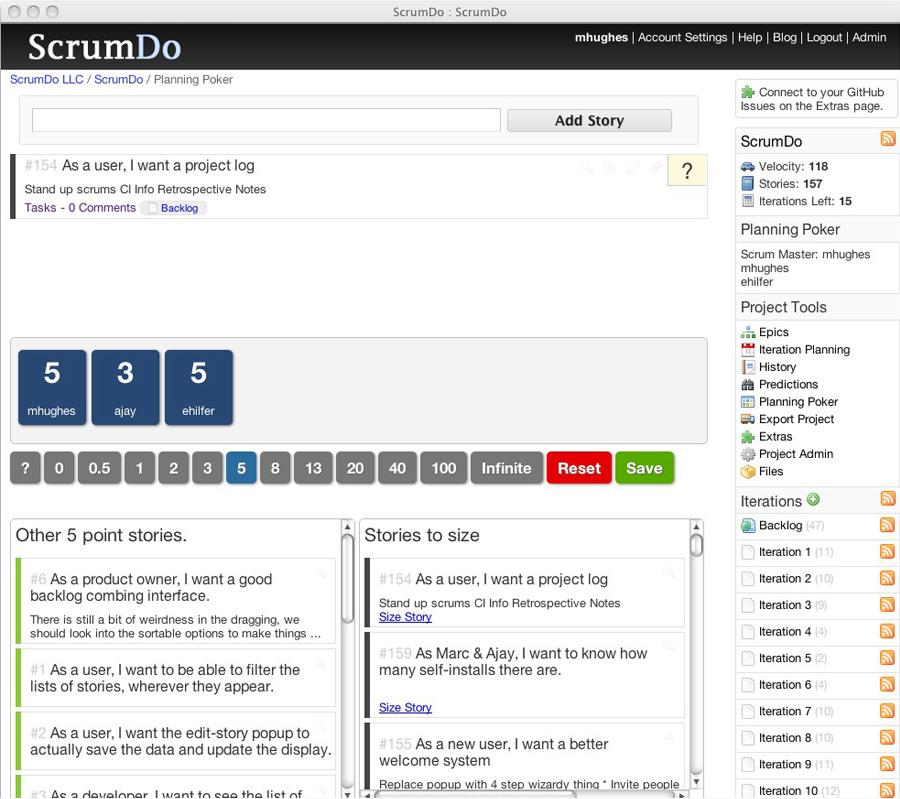Open the Admin link in header
The height and width of the screenshot is (799, 900).
869,37
